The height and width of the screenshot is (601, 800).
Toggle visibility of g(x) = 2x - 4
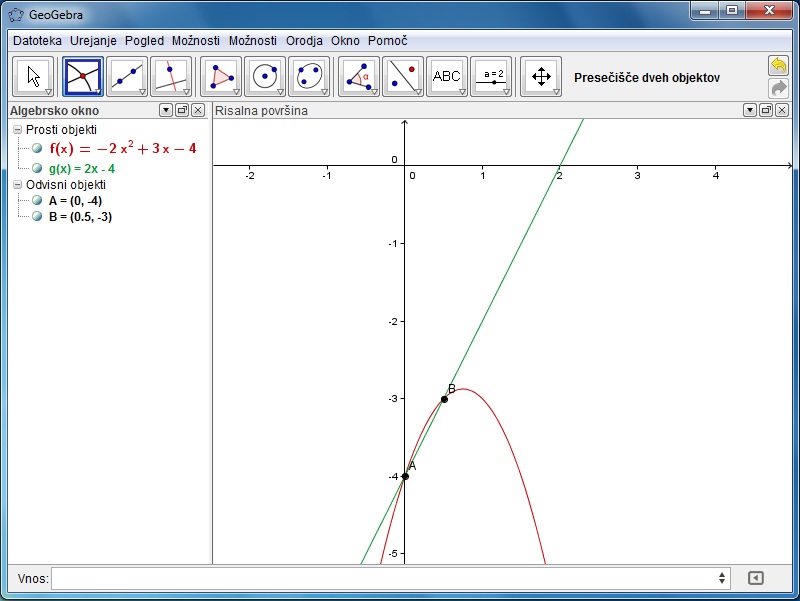click(x=38, y=168)
